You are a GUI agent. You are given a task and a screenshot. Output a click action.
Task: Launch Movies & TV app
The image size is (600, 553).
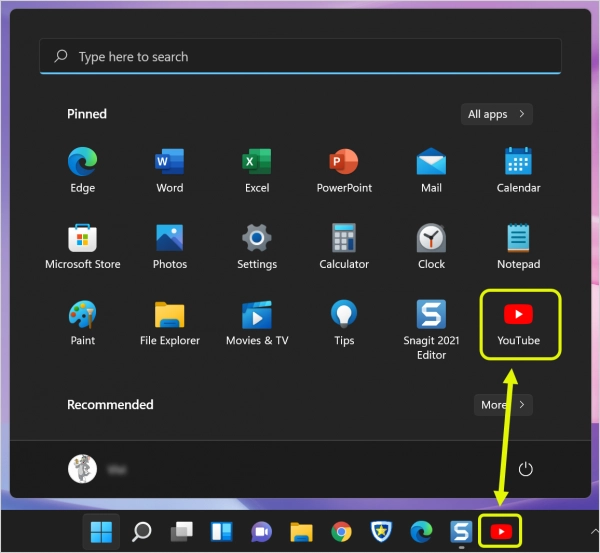coord(257,323)
